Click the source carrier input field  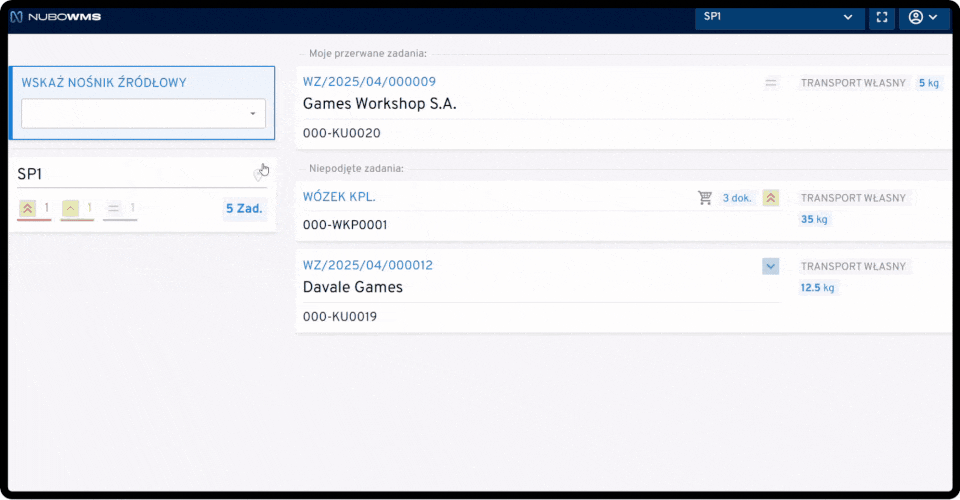pos(132,114)
